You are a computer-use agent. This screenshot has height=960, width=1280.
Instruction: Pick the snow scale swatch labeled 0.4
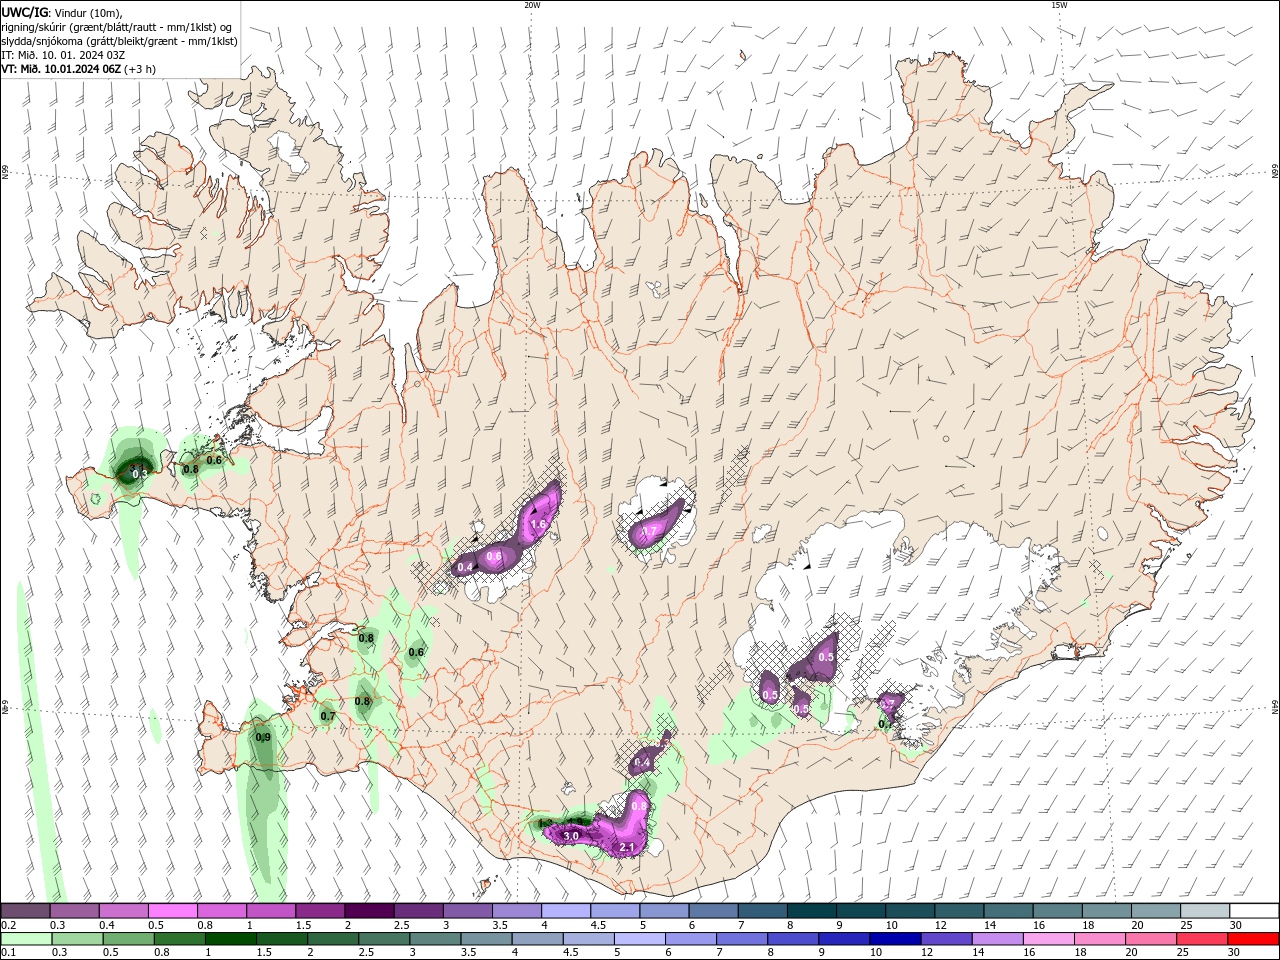(x=123, y=911)
